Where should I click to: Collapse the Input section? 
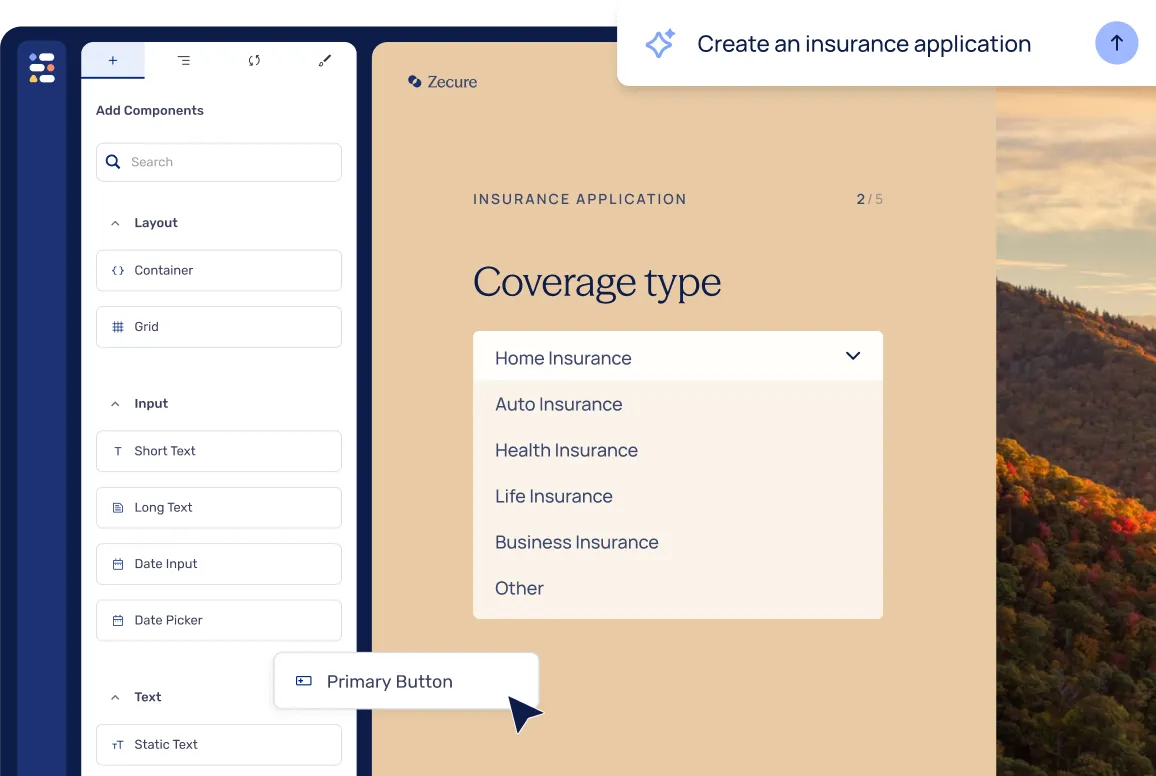click(115, 404)
